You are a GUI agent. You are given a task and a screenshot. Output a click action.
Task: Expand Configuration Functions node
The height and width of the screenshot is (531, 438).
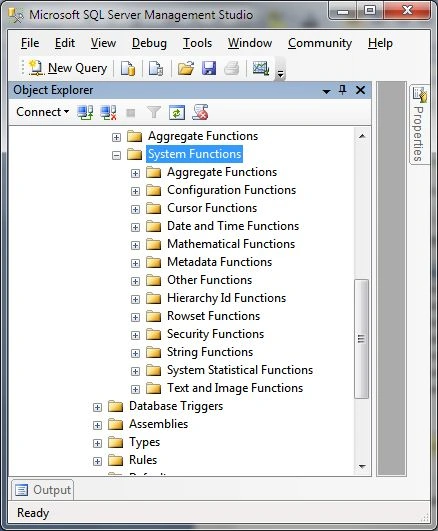coord(135,191)
